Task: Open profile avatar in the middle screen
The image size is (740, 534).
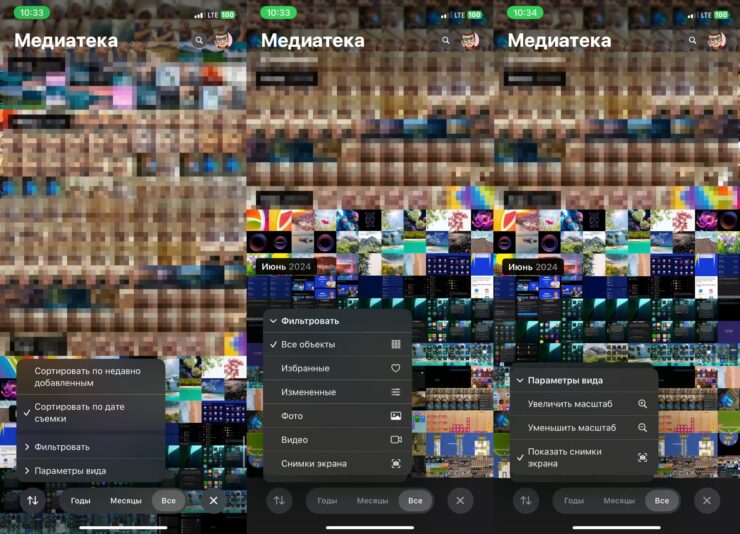Action: 470,41
